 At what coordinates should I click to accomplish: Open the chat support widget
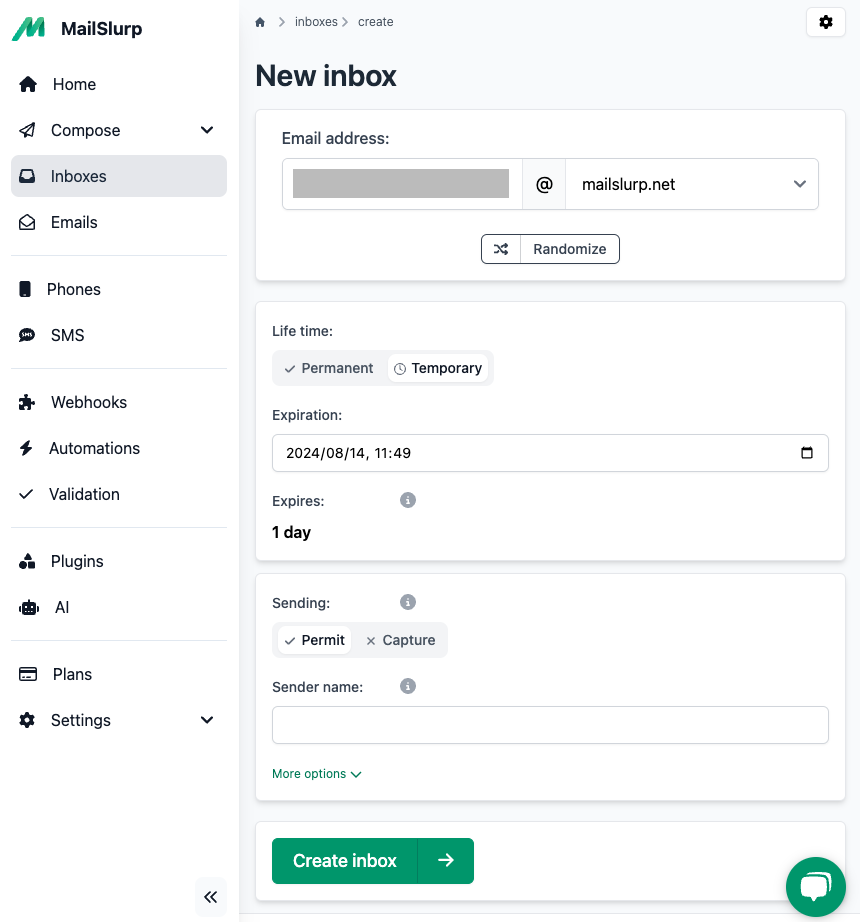pyautogui.click(x=816, y=887)
